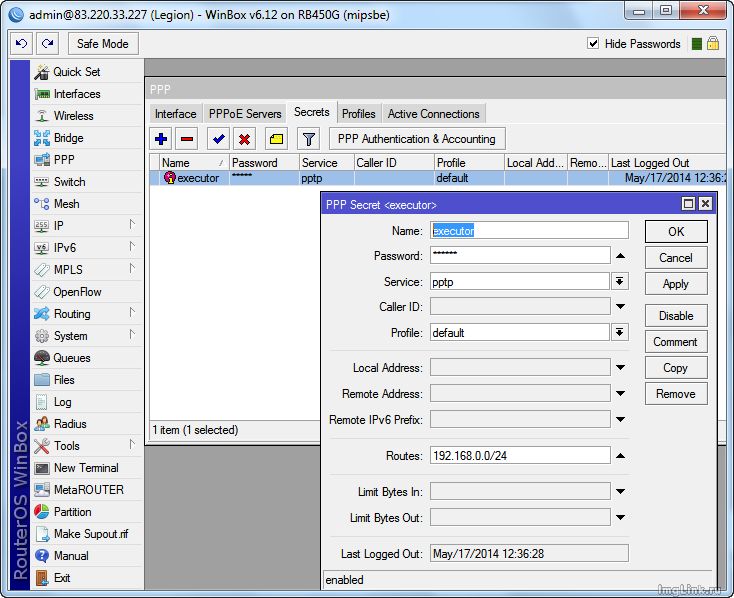
Task: Open MetaROUTER in sidebar
Action: (87, 490)
